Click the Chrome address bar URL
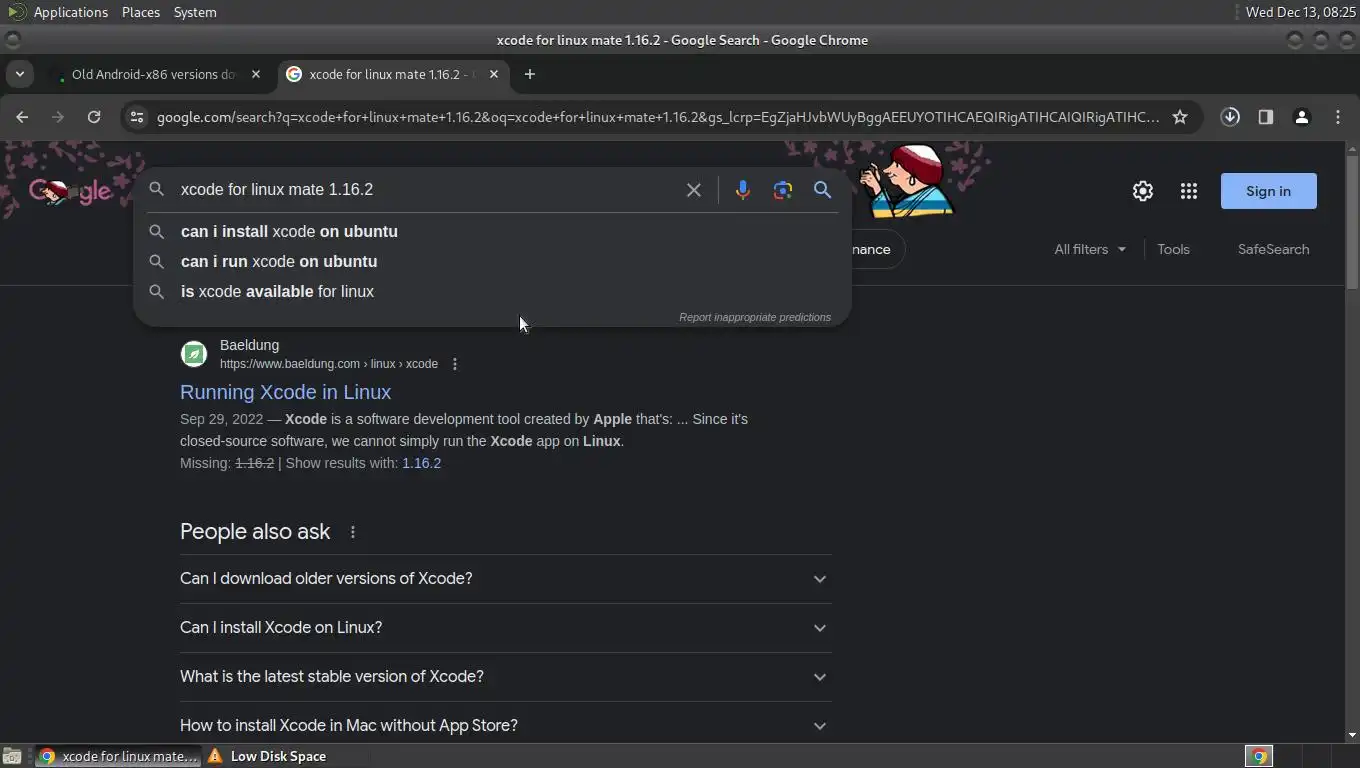Screen dimensions: 1360x768 pyautogui.click(x=658, y=117)
